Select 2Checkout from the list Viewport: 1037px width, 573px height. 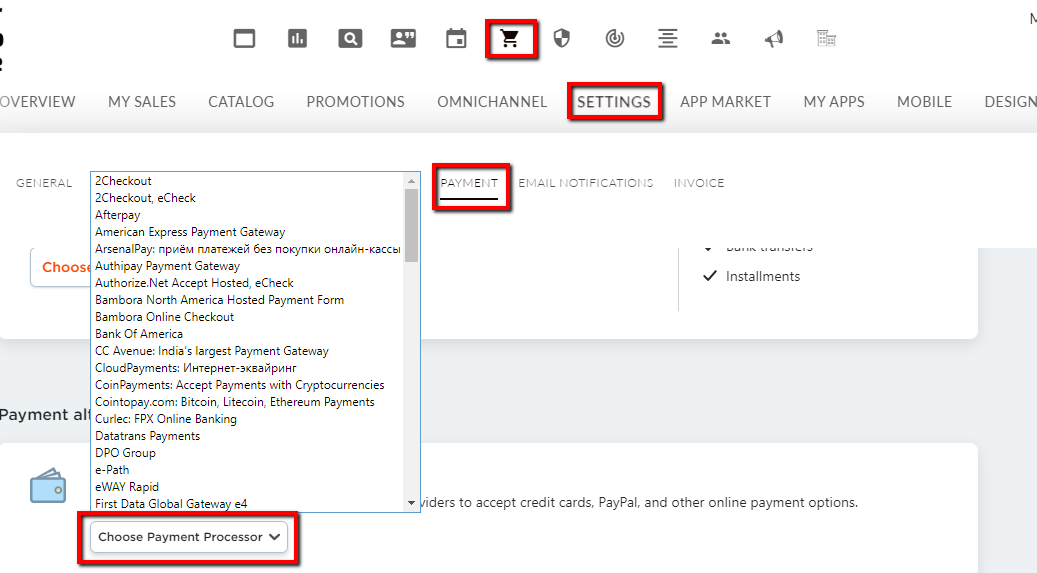247,181
